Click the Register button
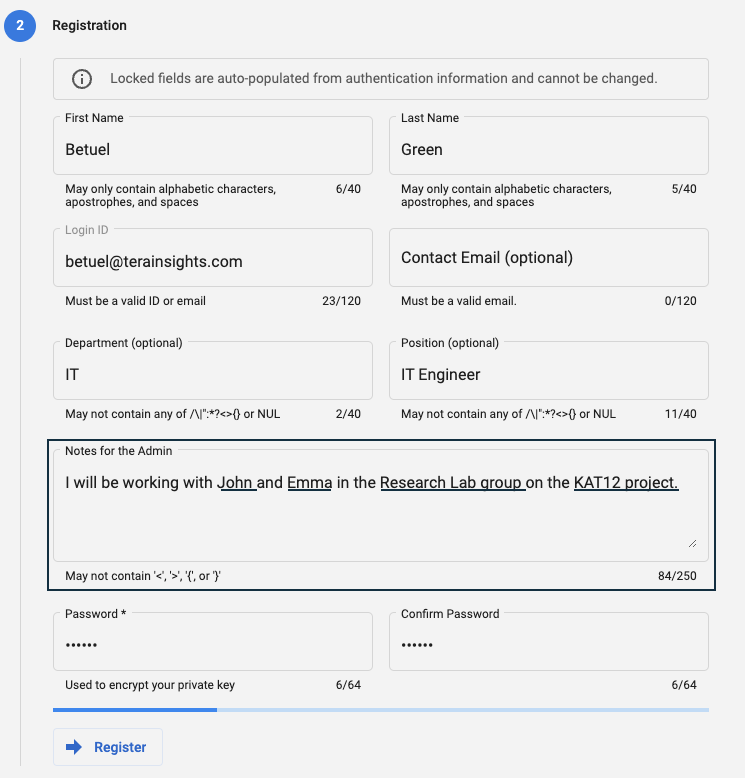This screenshot has width=745, height=778. (x=108, y=747)
